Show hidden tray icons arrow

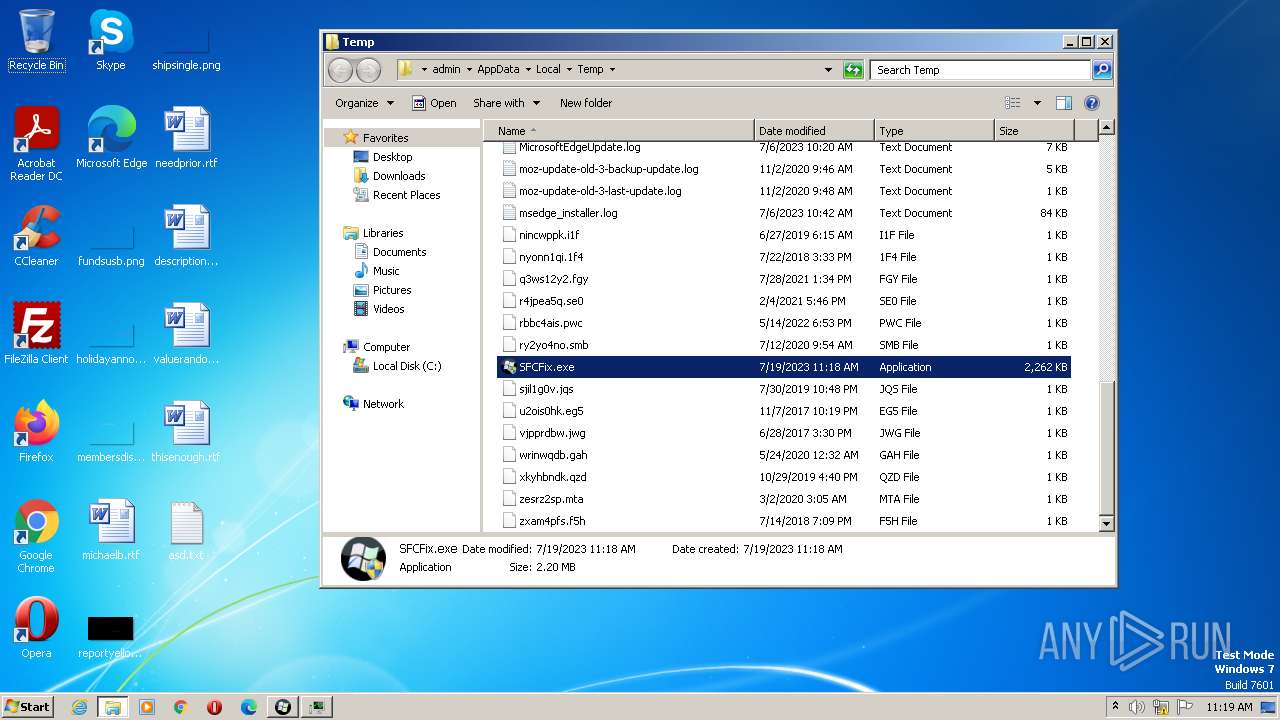point(1115,707)
